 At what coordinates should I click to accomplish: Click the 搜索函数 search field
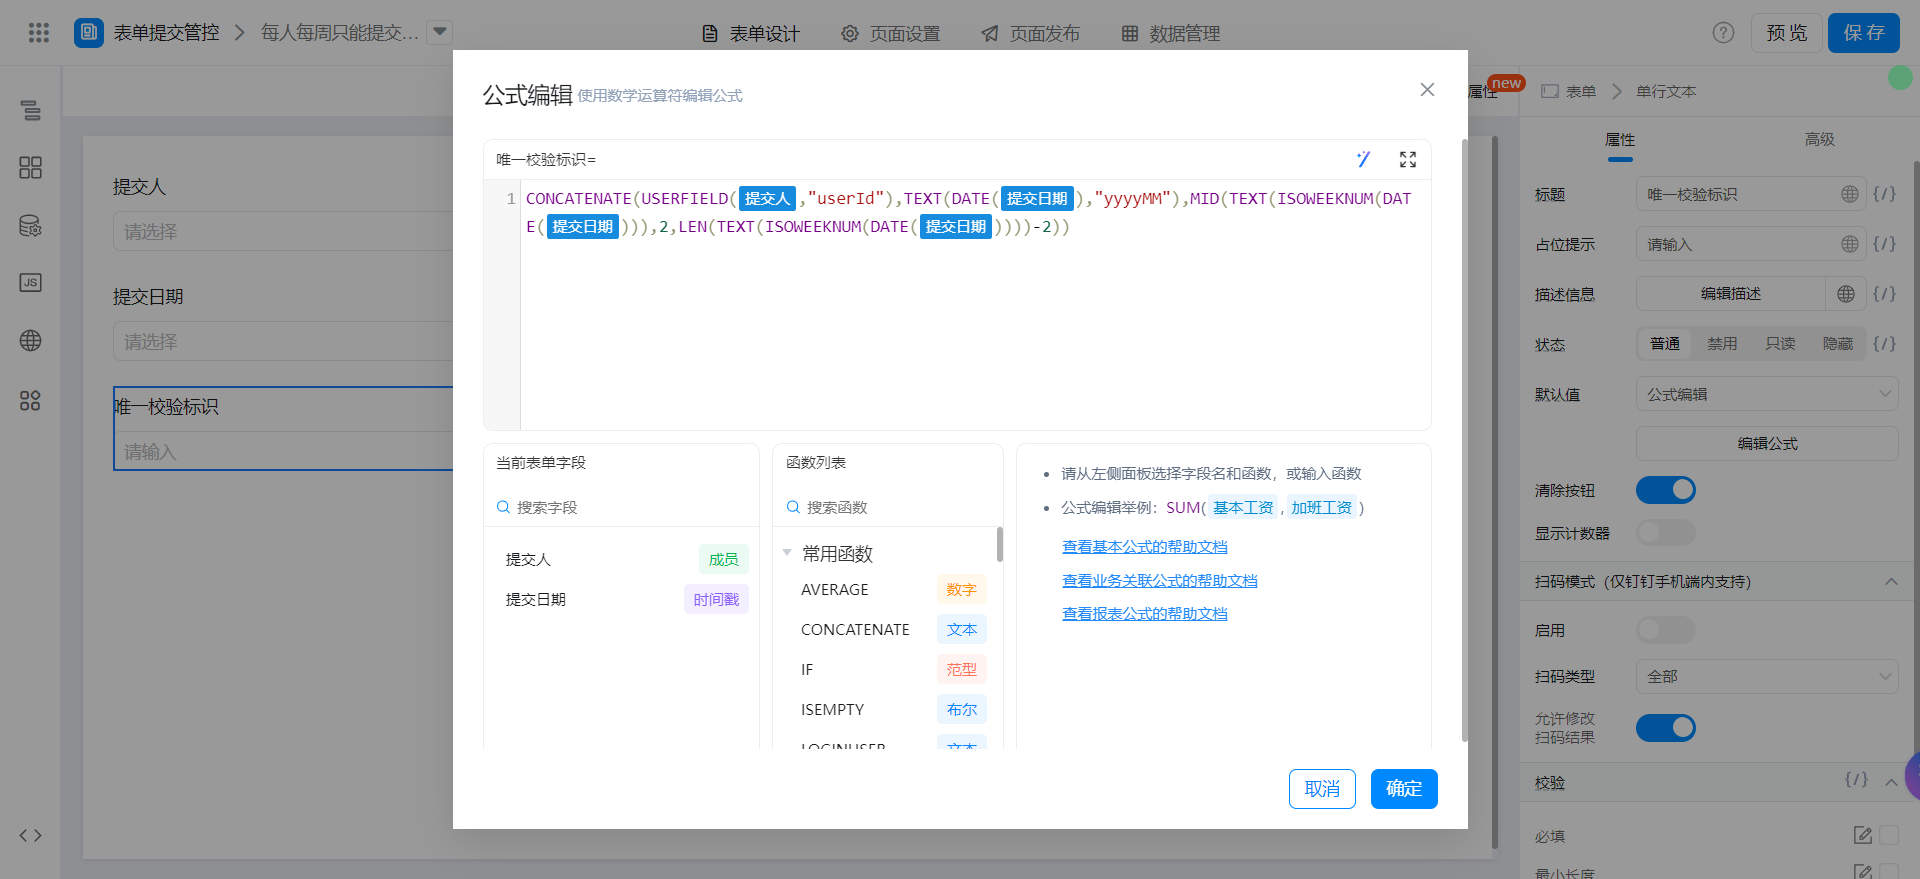tap(890, 507)
